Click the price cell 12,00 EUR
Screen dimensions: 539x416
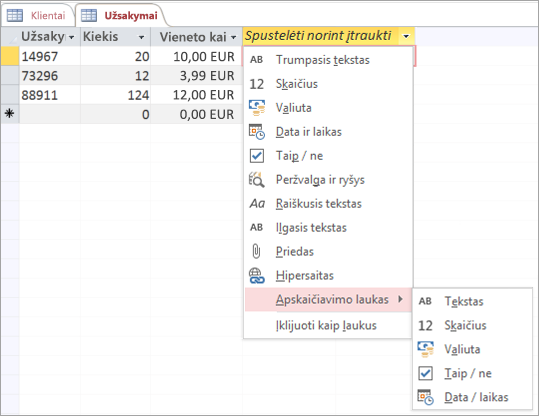(x=197, y=95)
